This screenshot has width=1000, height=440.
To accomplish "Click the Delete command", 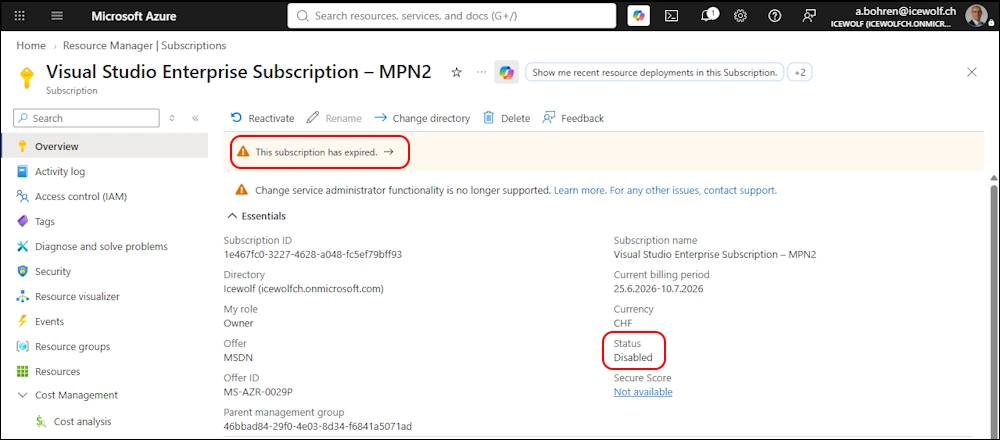I will click(x=506, y=118).
